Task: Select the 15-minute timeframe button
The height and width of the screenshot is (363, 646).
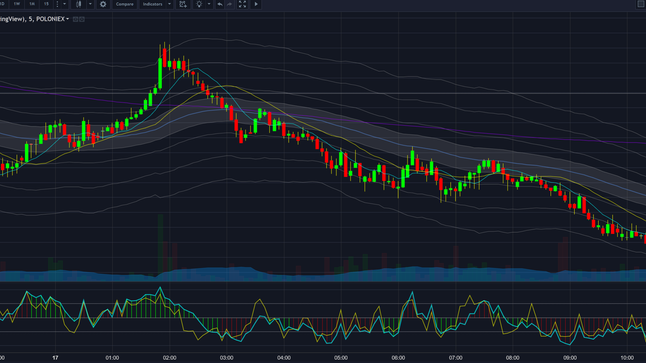Action: pyautogui.click(x=46, y=4)
